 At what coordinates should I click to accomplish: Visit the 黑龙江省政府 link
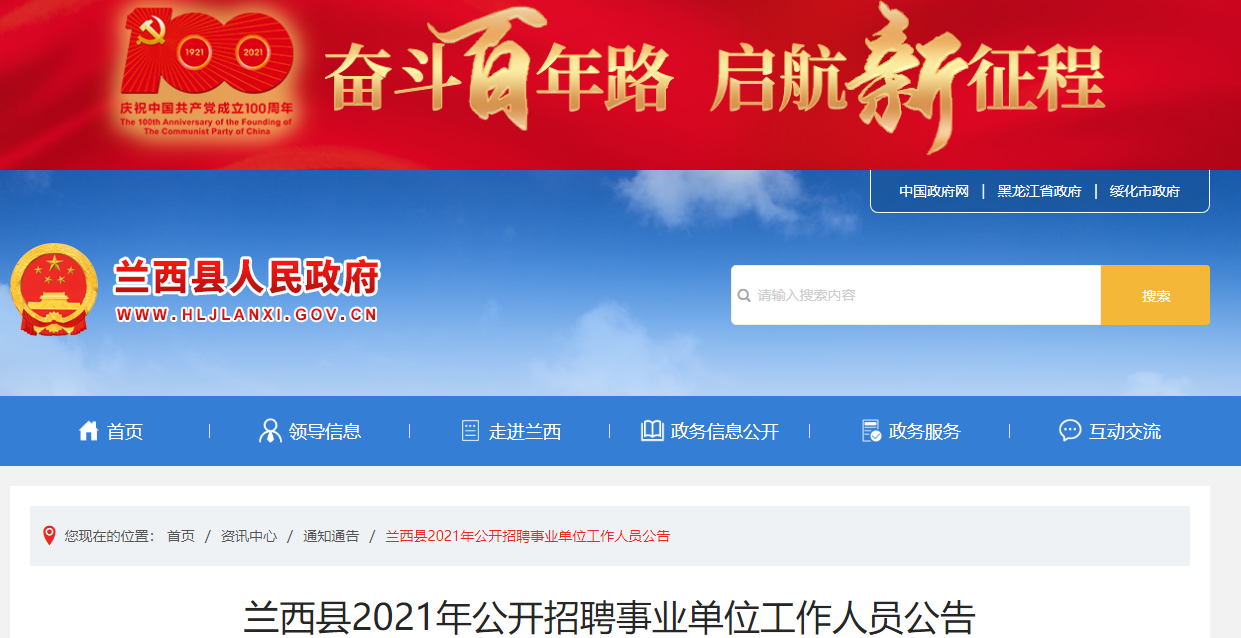click(1039, 191)
